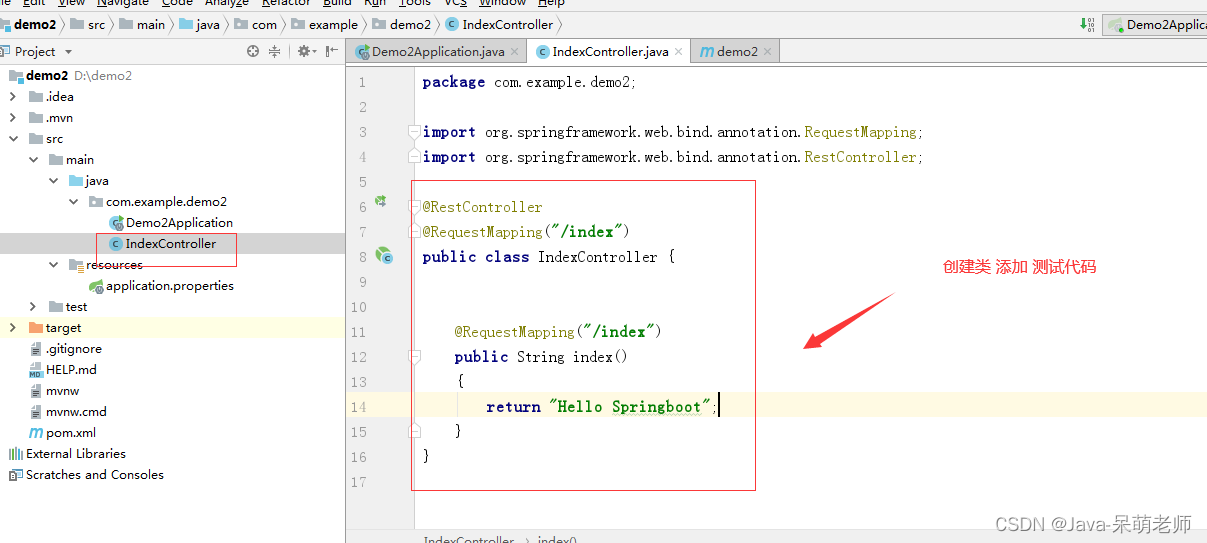1207x543 pixels.
Task: Expand the test folder
Action: tap(33, 307)
